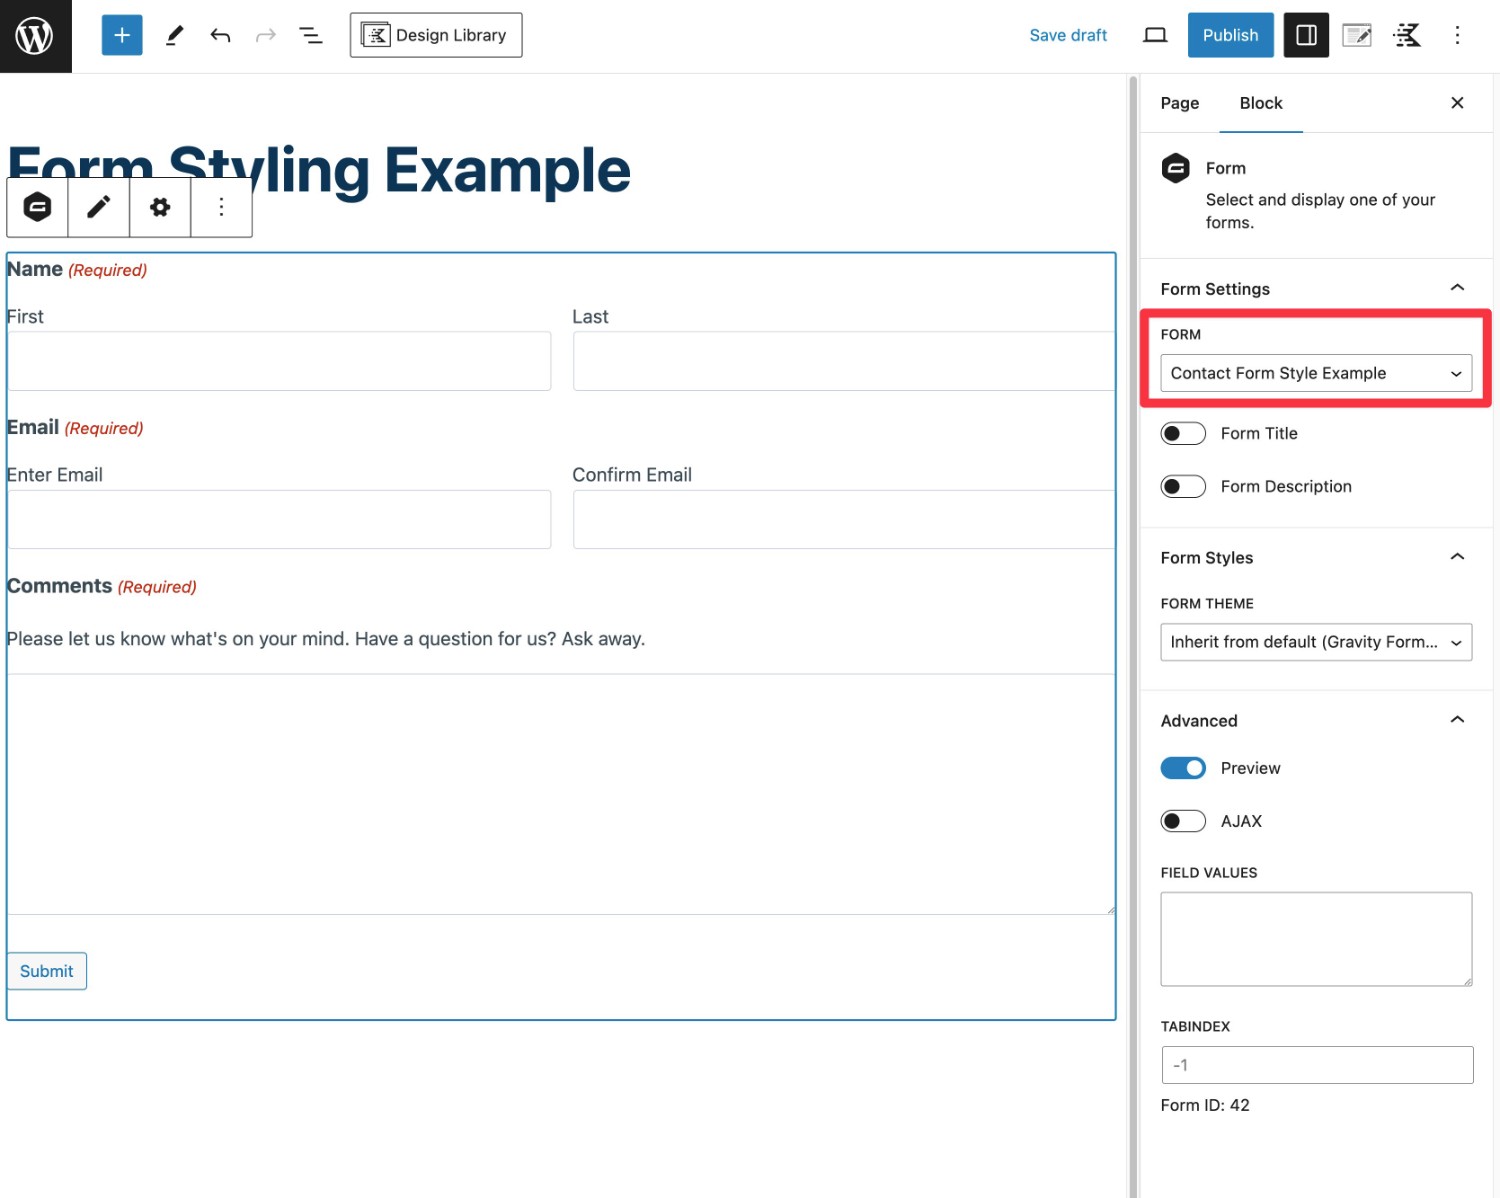Select the Block tab
Viewport: 1500px width, 1198px height.
[x=1261, y=103]
